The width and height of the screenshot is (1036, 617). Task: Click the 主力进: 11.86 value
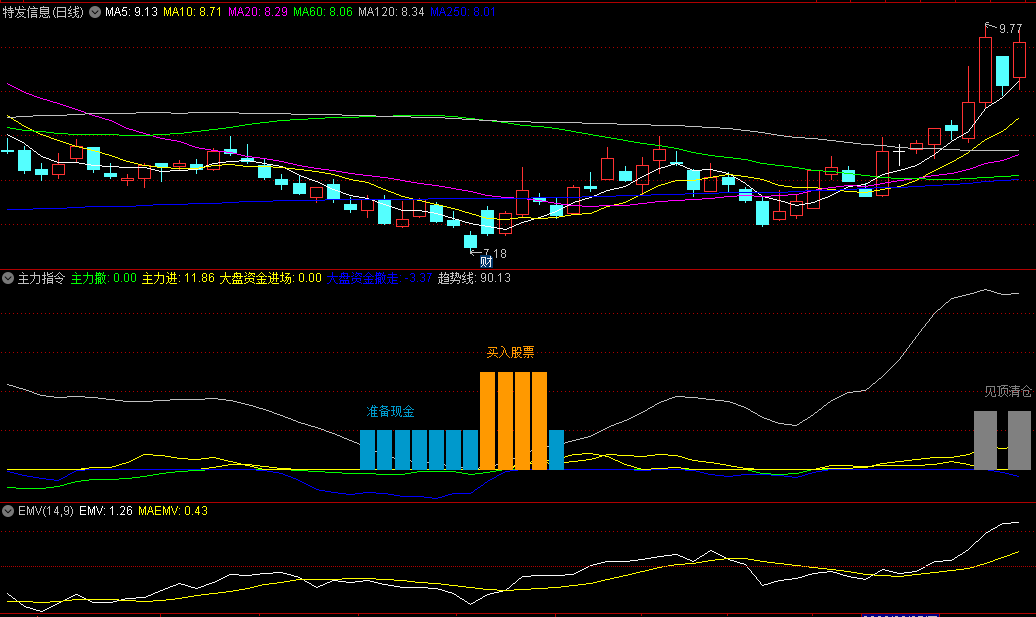click(x=178, y=278)
